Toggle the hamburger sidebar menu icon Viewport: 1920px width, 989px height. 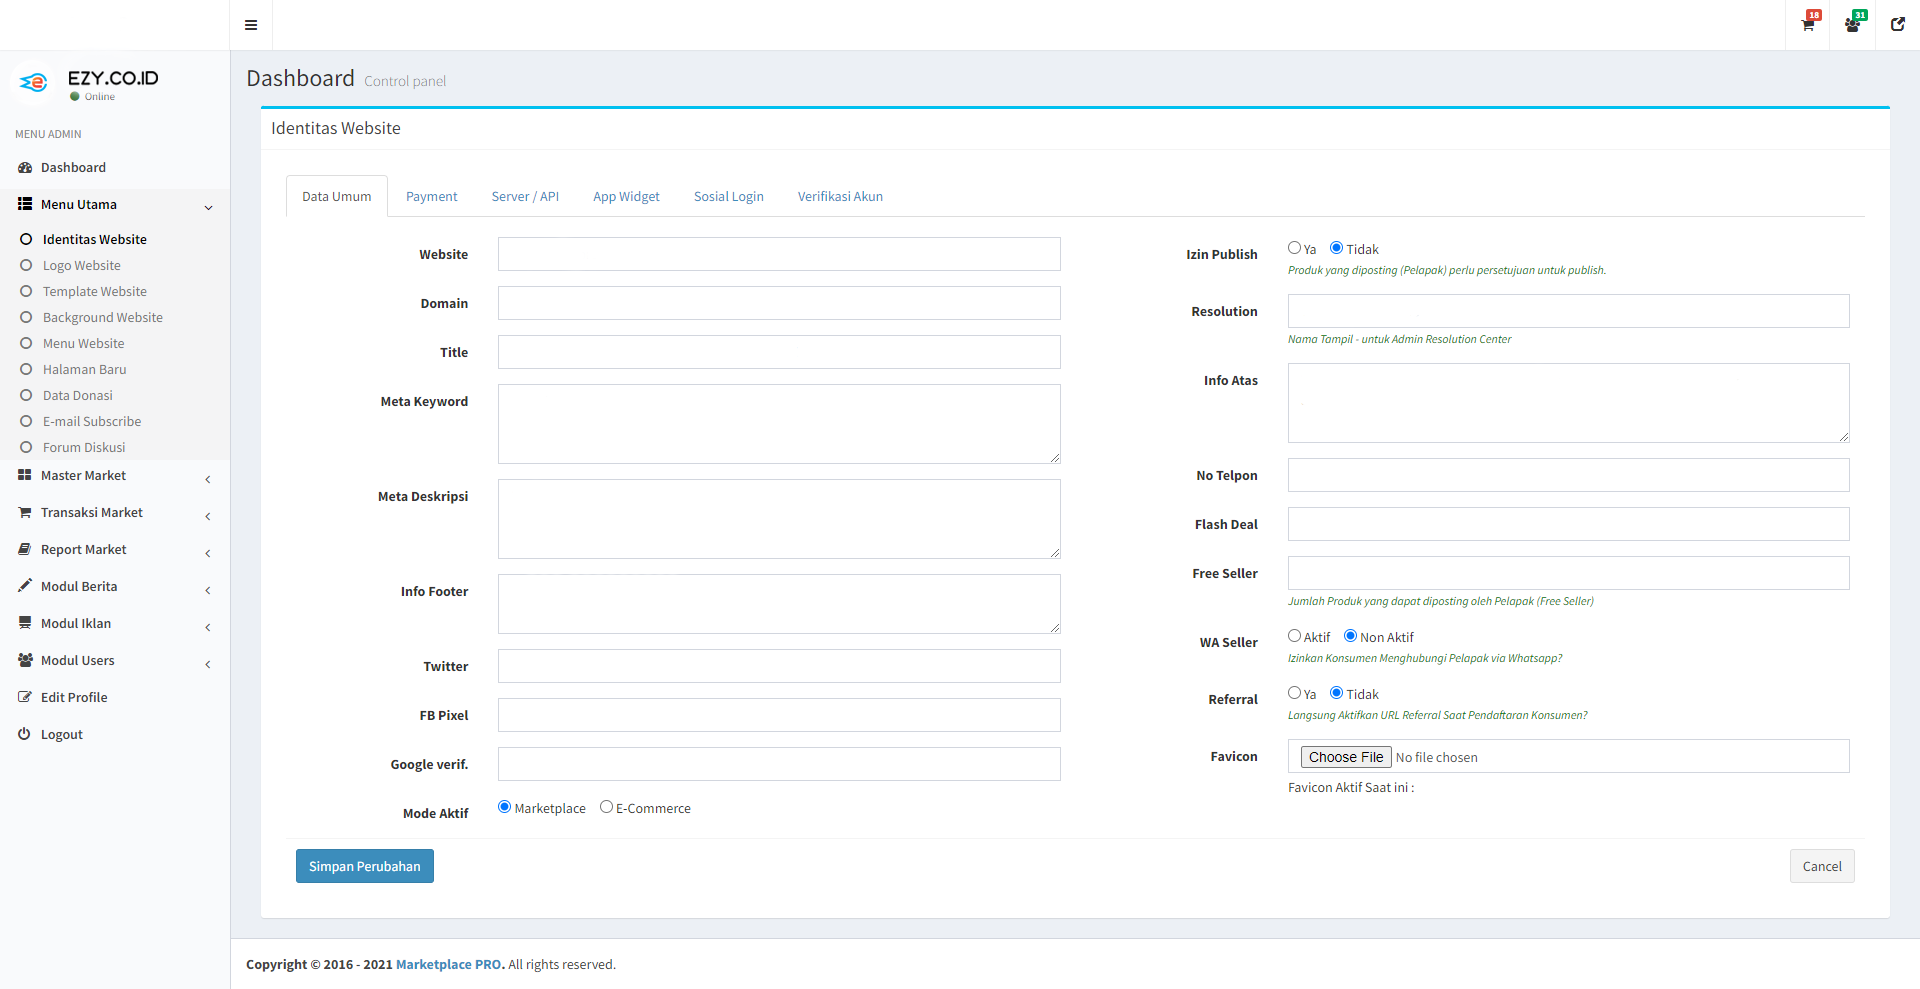tap(251, 25)
